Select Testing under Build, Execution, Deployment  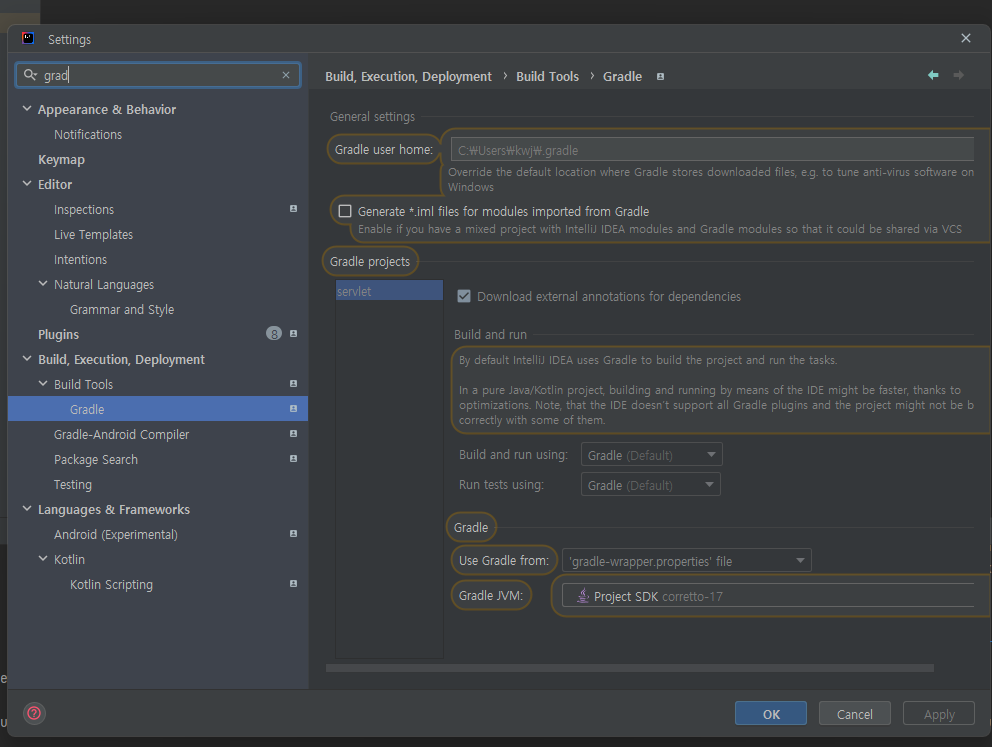click(73, 485)
